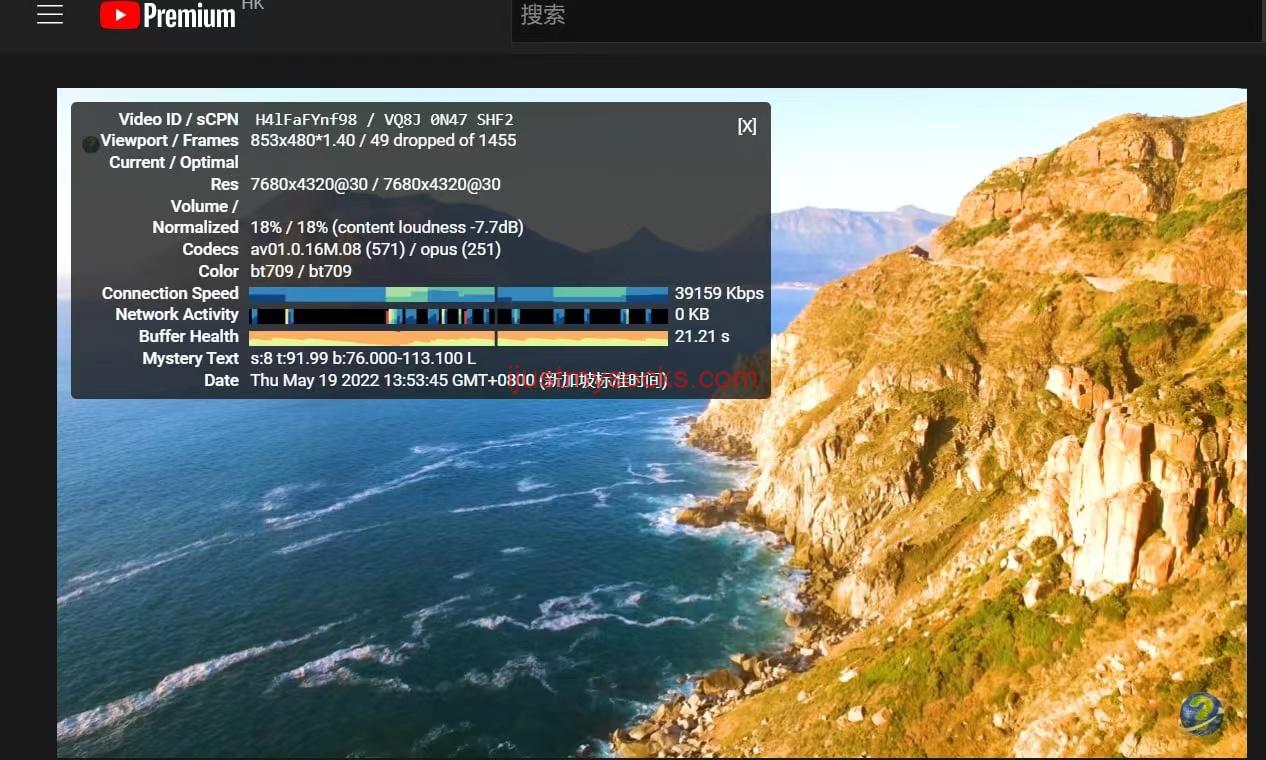Select the video ID H4lFaFYnf98 text

pos(306,120)
